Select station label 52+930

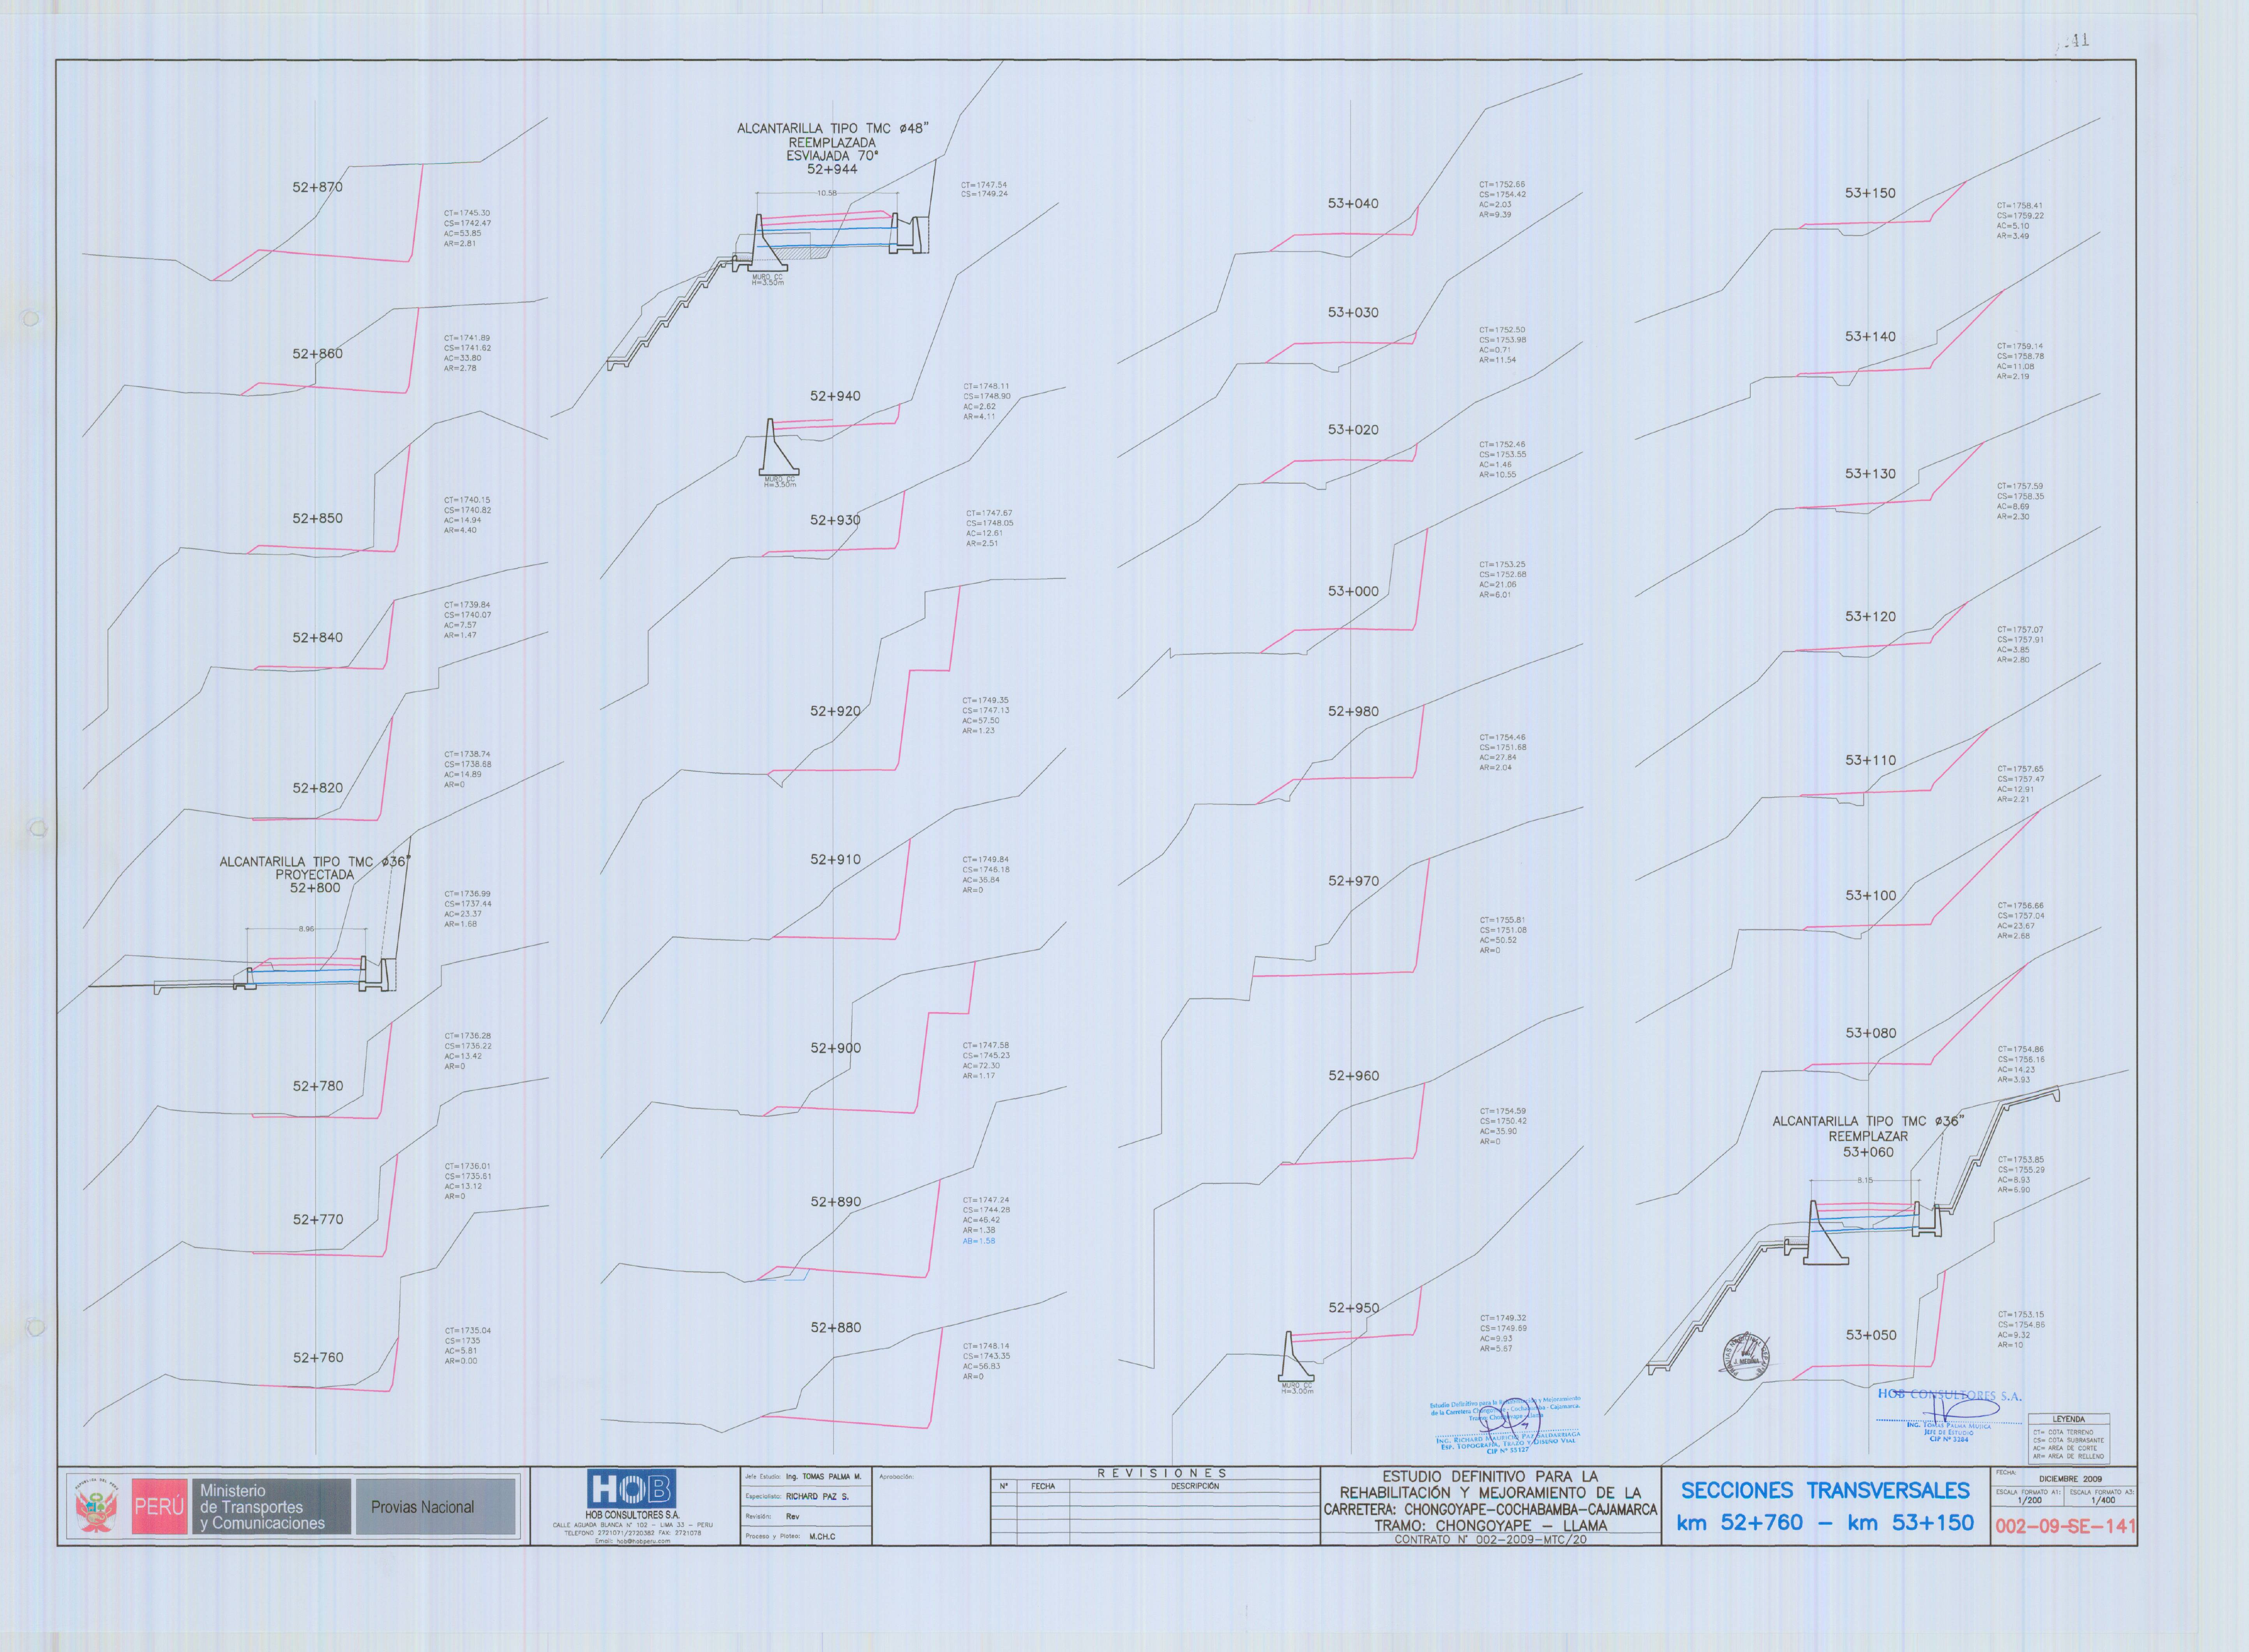(835, 520)
